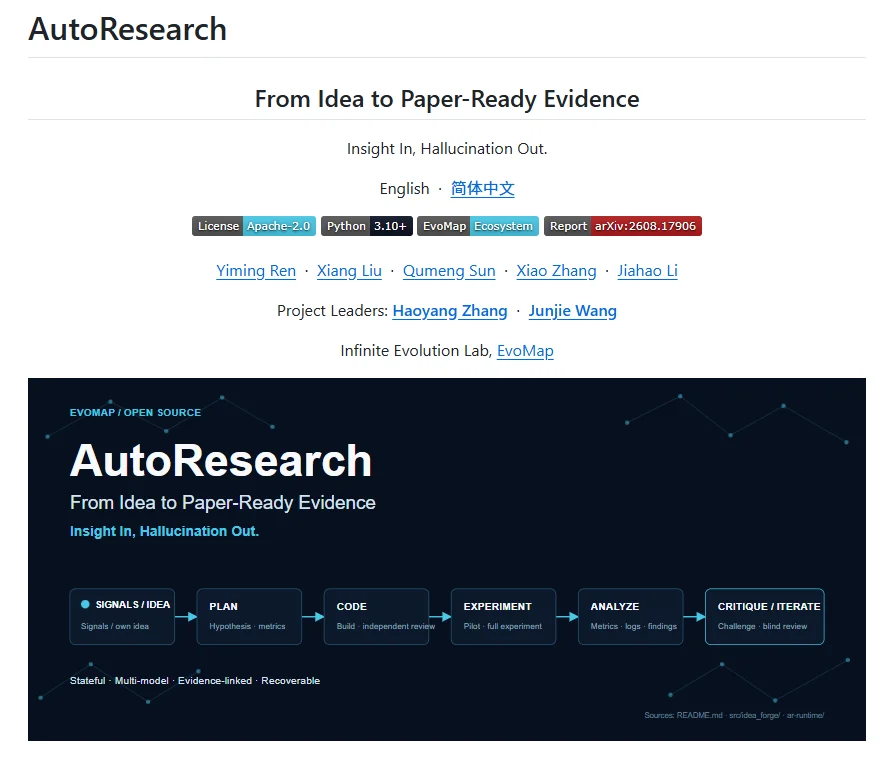
Task: Click 'Challenge · blind review' caption
Action: [762, 626]
